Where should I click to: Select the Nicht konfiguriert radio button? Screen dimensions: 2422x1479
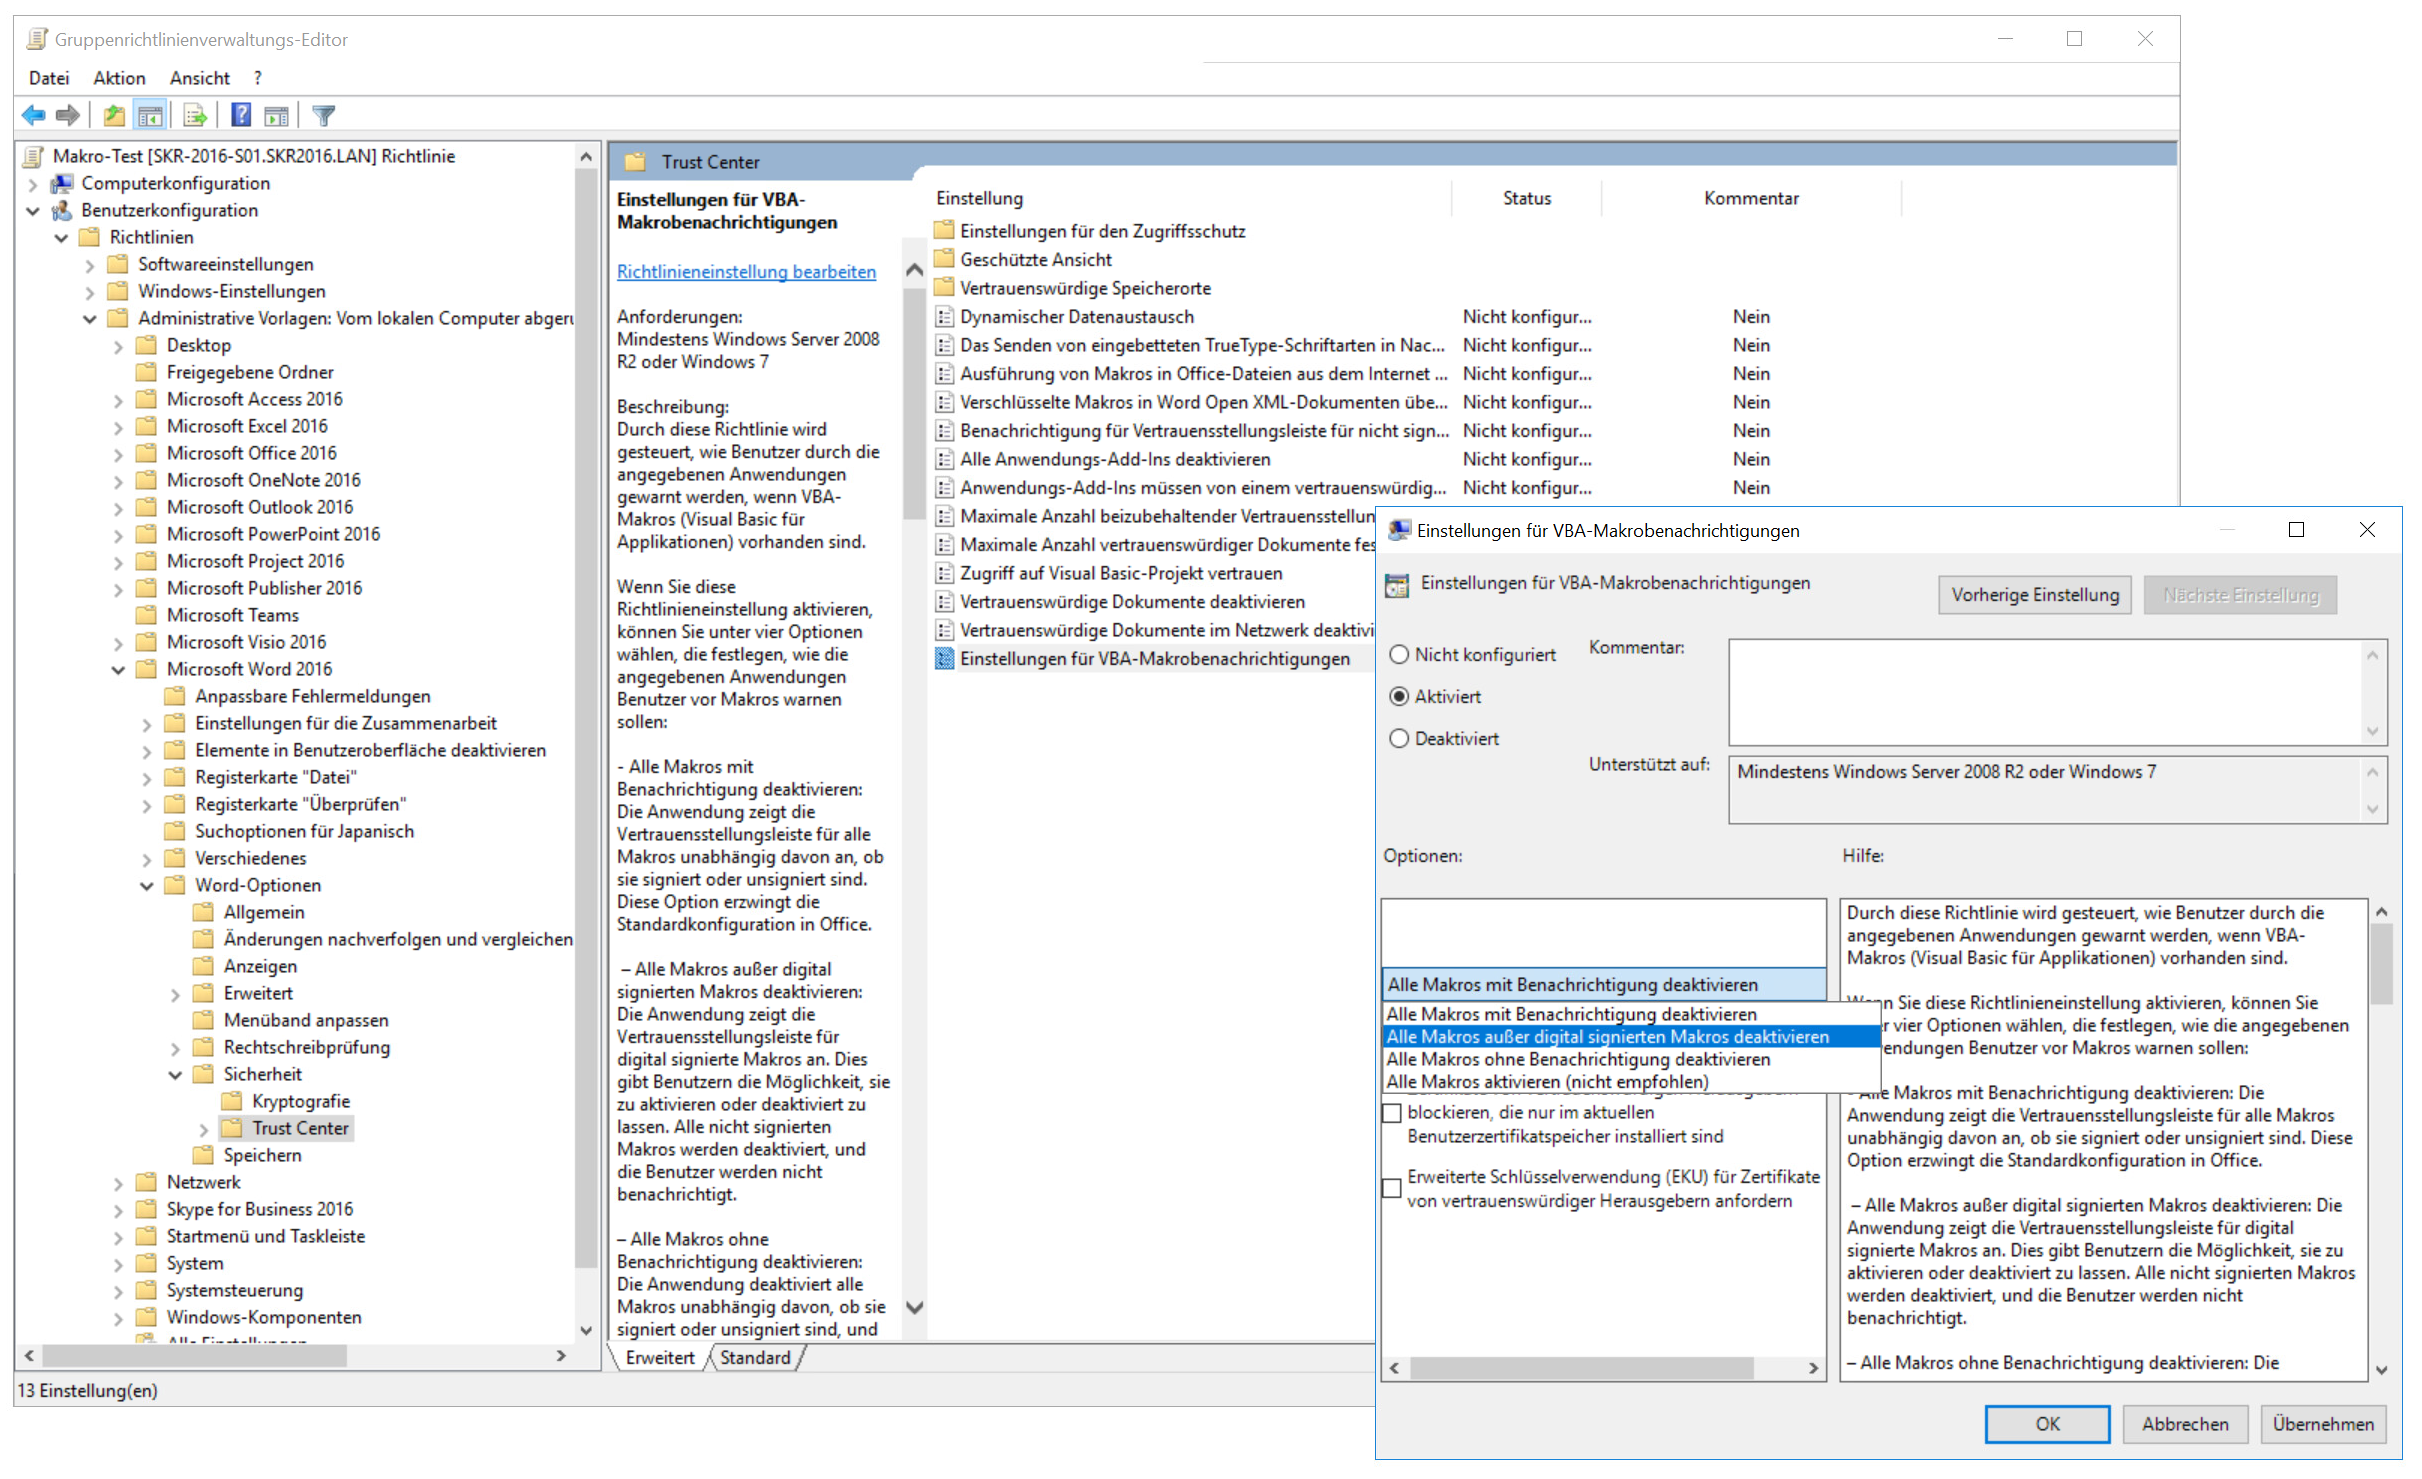(1399, 654)
